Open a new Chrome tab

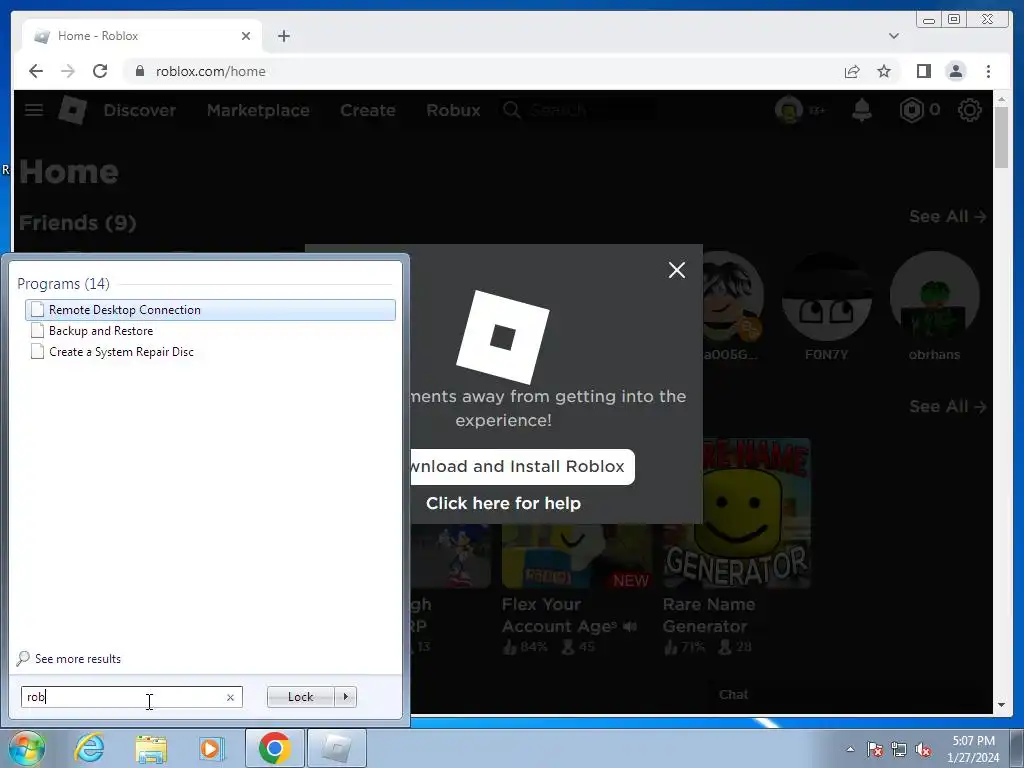283,36
